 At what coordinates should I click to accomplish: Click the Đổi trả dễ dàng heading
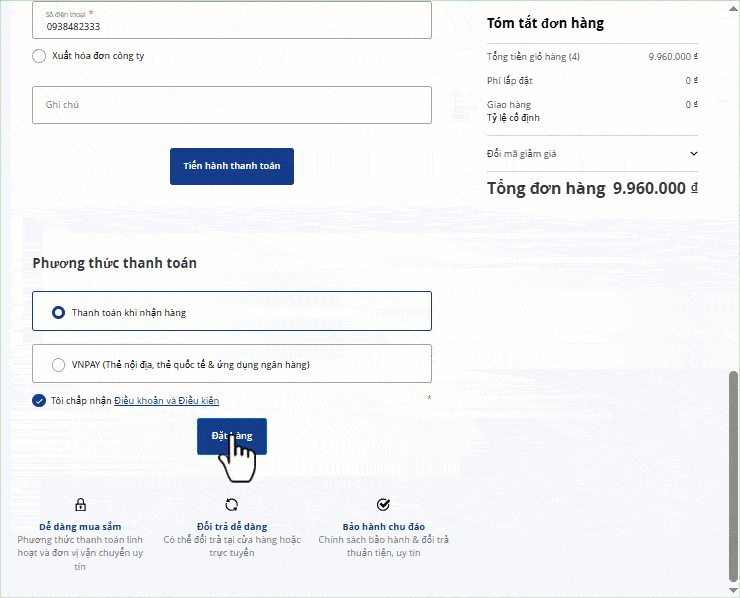[232, 527]
